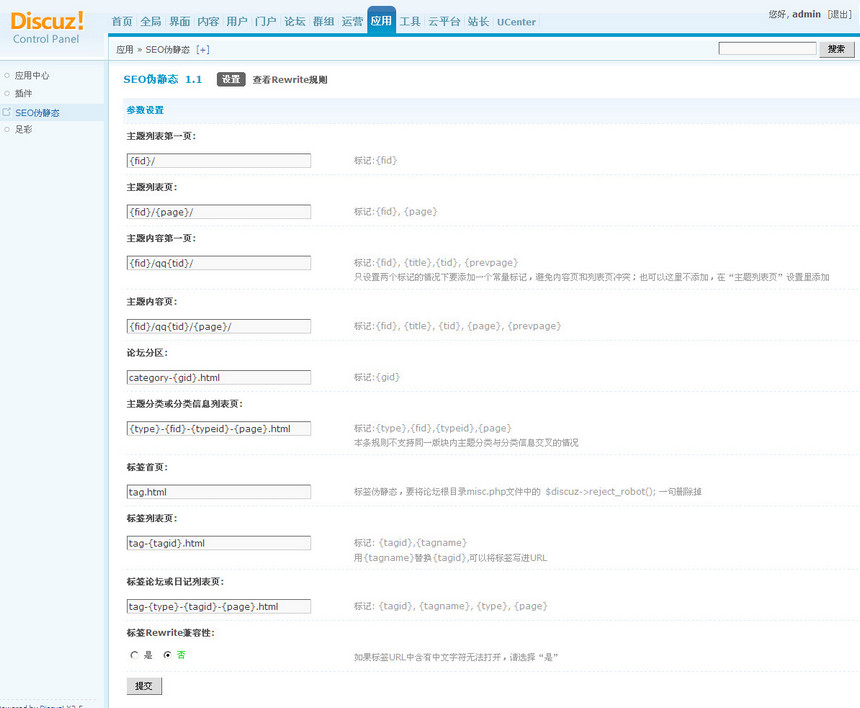Open the 首页 menu tab
Viewport: 860px width, 708px height.
122,21
